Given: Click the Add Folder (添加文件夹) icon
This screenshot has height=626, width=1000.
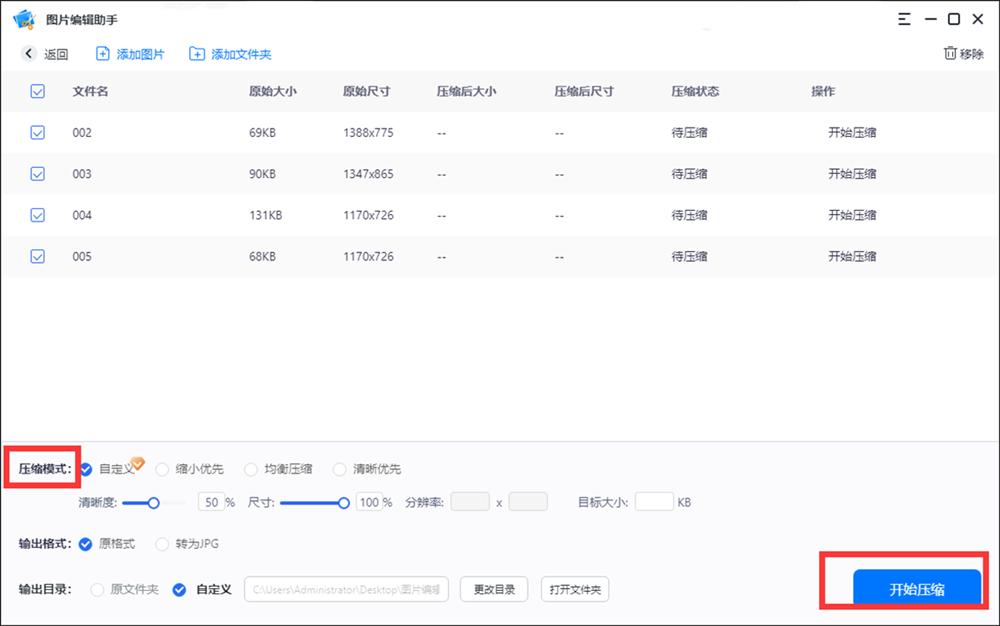Looking at the screenshot, I should (x=197, y=54).
